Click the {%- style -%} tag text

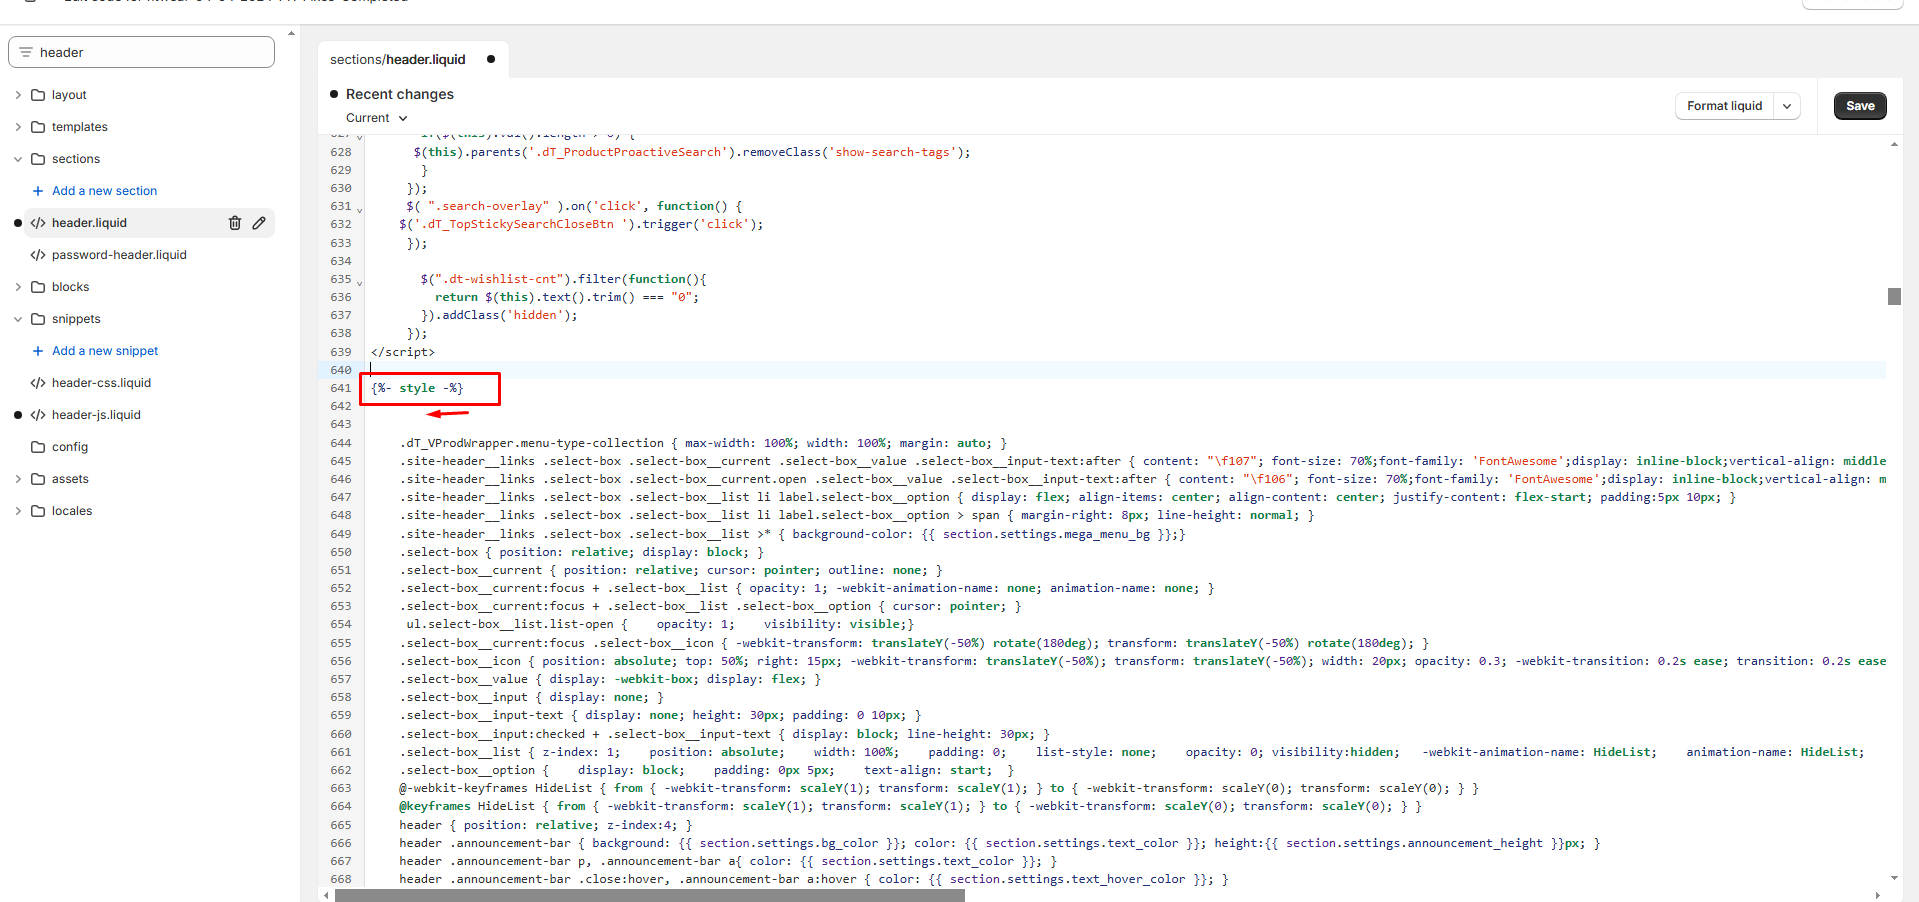[417, 388]
